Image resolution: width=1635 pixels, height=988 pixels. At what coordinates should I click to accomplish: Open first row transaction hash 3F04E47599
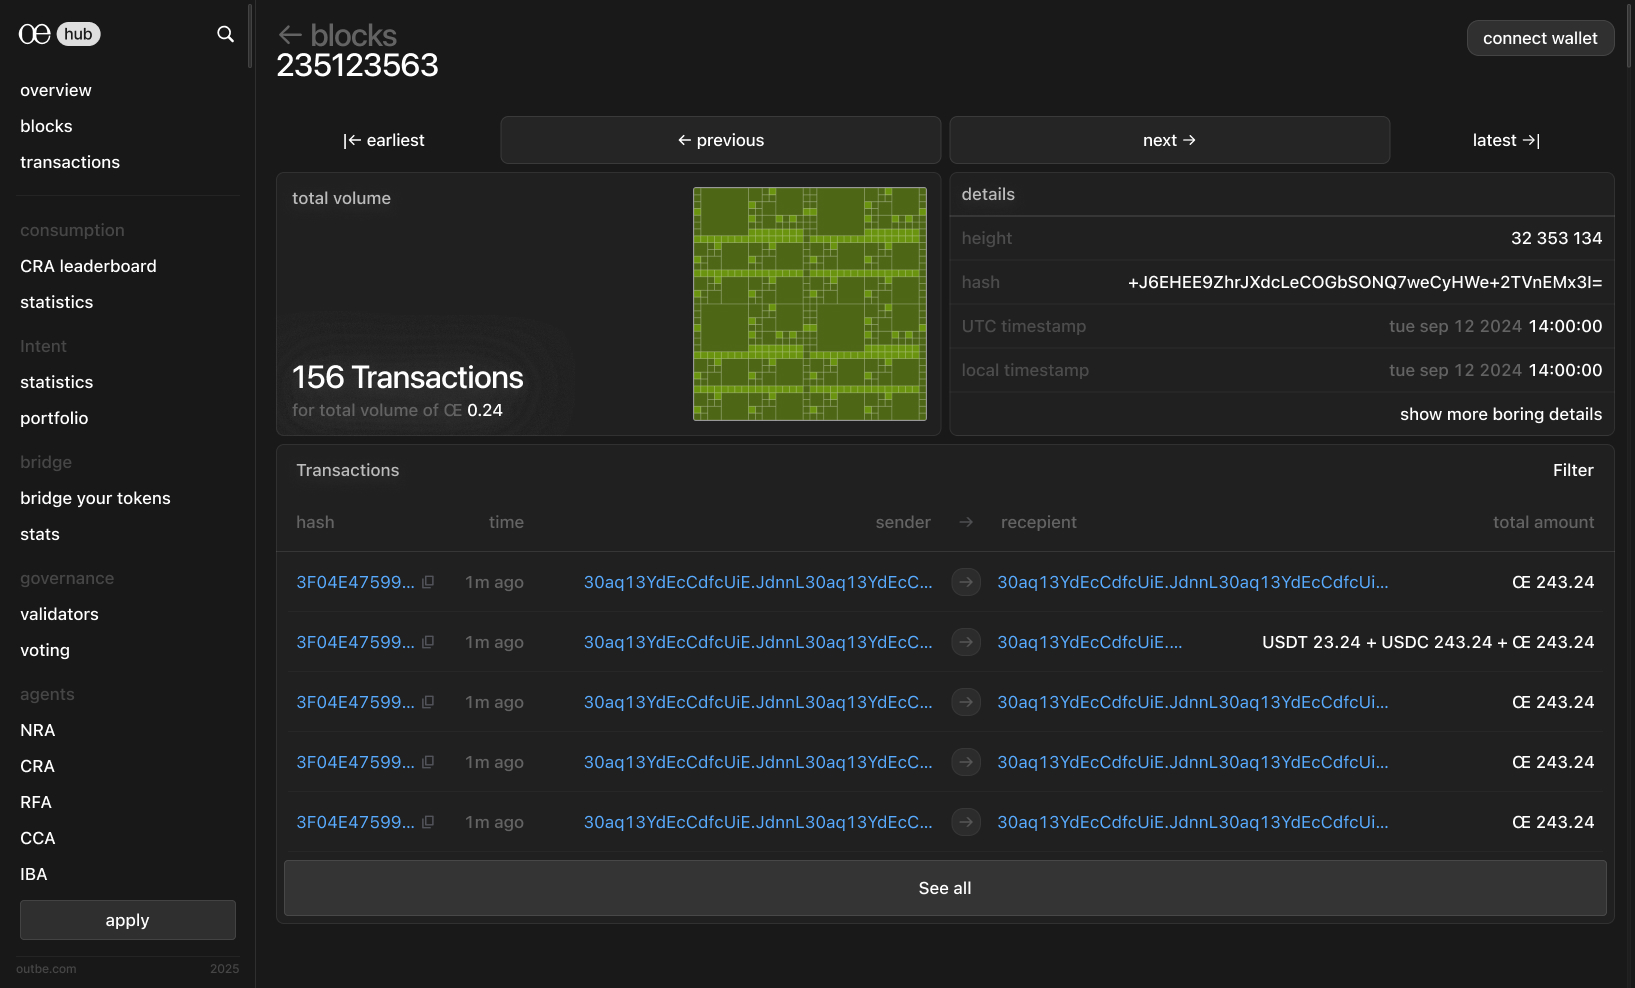click(x=355, y=582)
